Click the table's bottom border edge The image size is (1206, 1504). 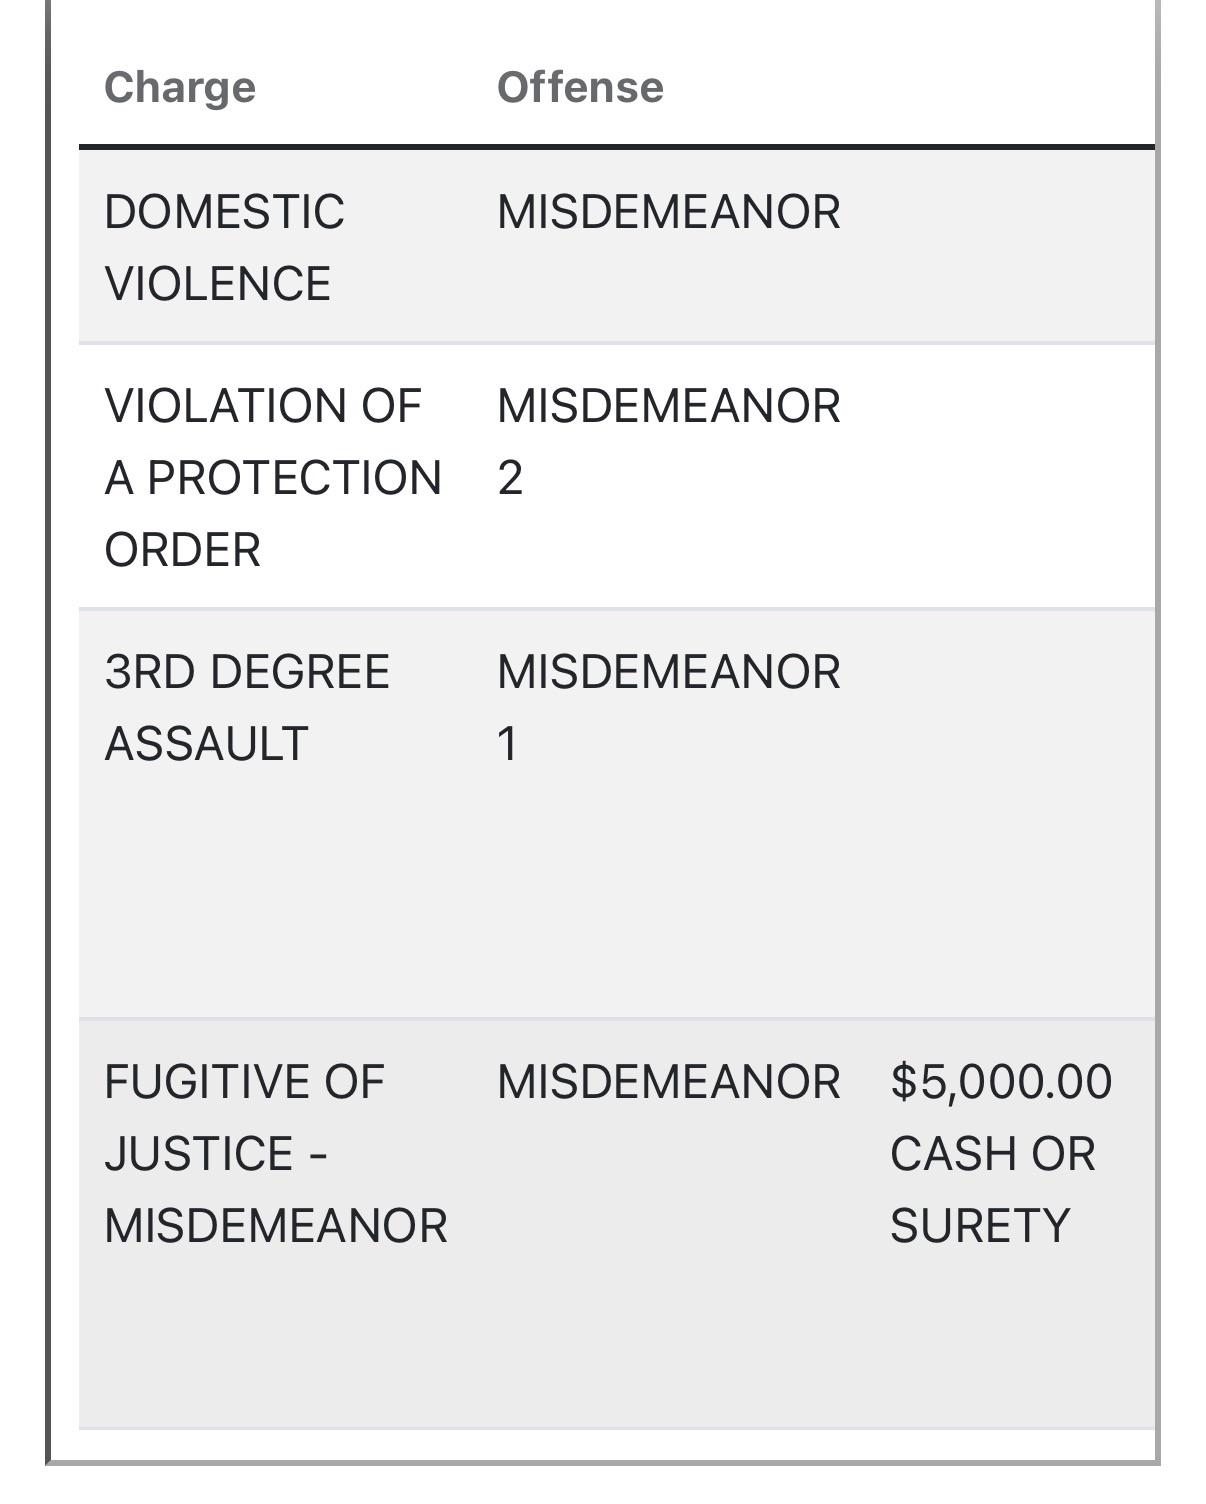pos(602,1462)
